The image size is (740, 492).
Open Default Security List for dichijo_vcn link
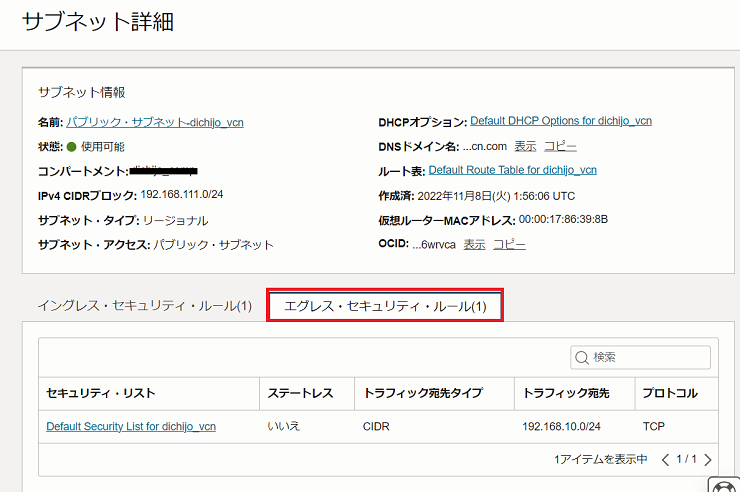131,426
